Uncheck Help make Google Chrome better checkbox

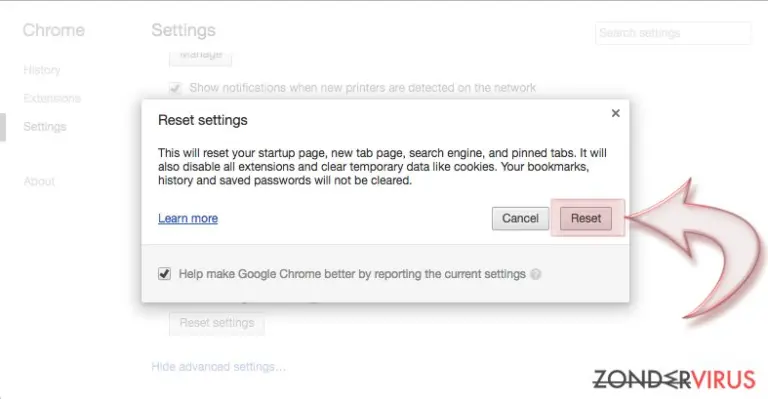(165, 274)
